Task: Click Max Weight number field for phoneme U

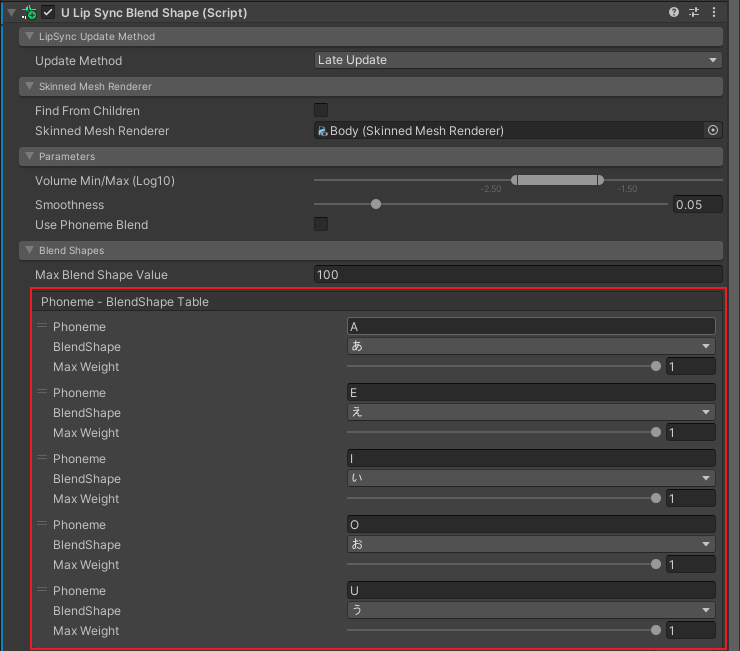Action: 690,631
